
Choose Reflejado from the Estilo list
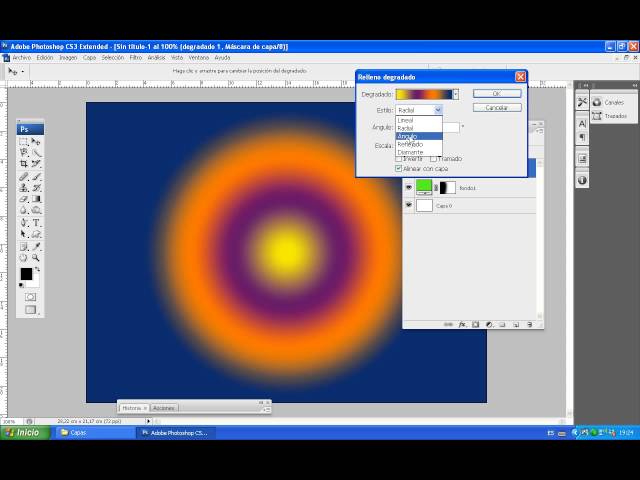(419, 144)
